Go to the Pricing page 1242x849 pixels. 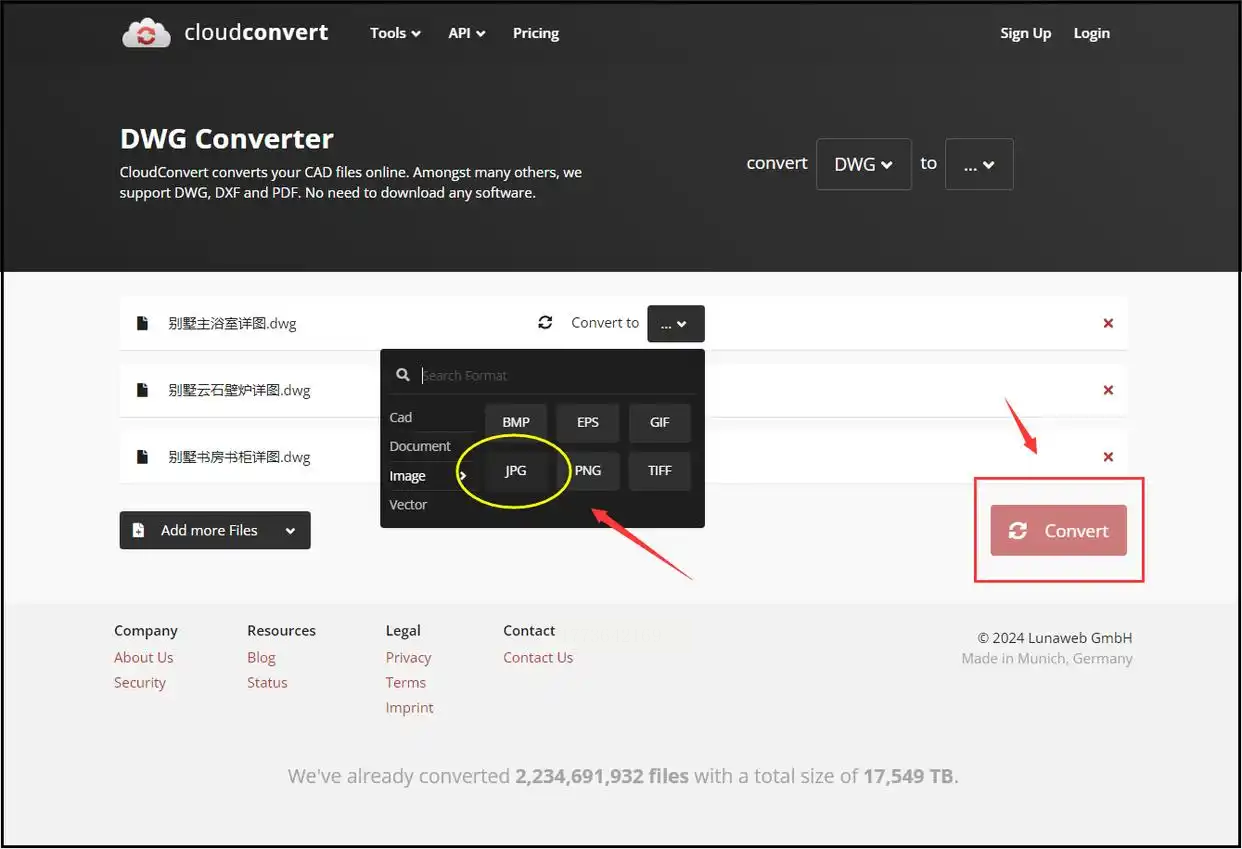(536, 33)
